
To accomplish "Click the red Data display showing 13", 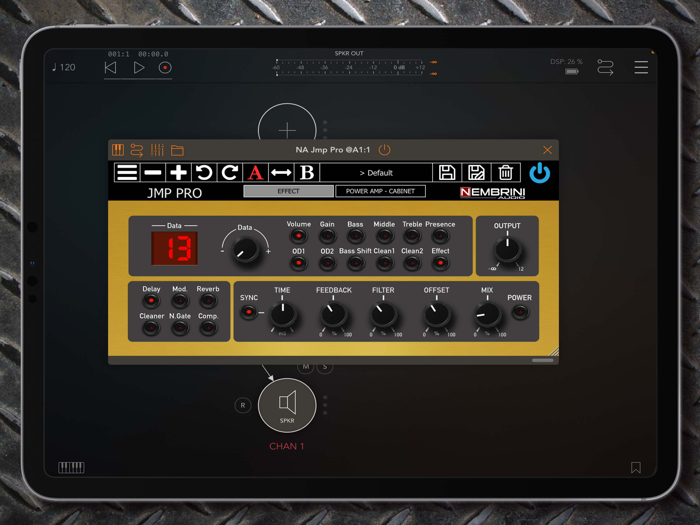I will click(175, 248).
